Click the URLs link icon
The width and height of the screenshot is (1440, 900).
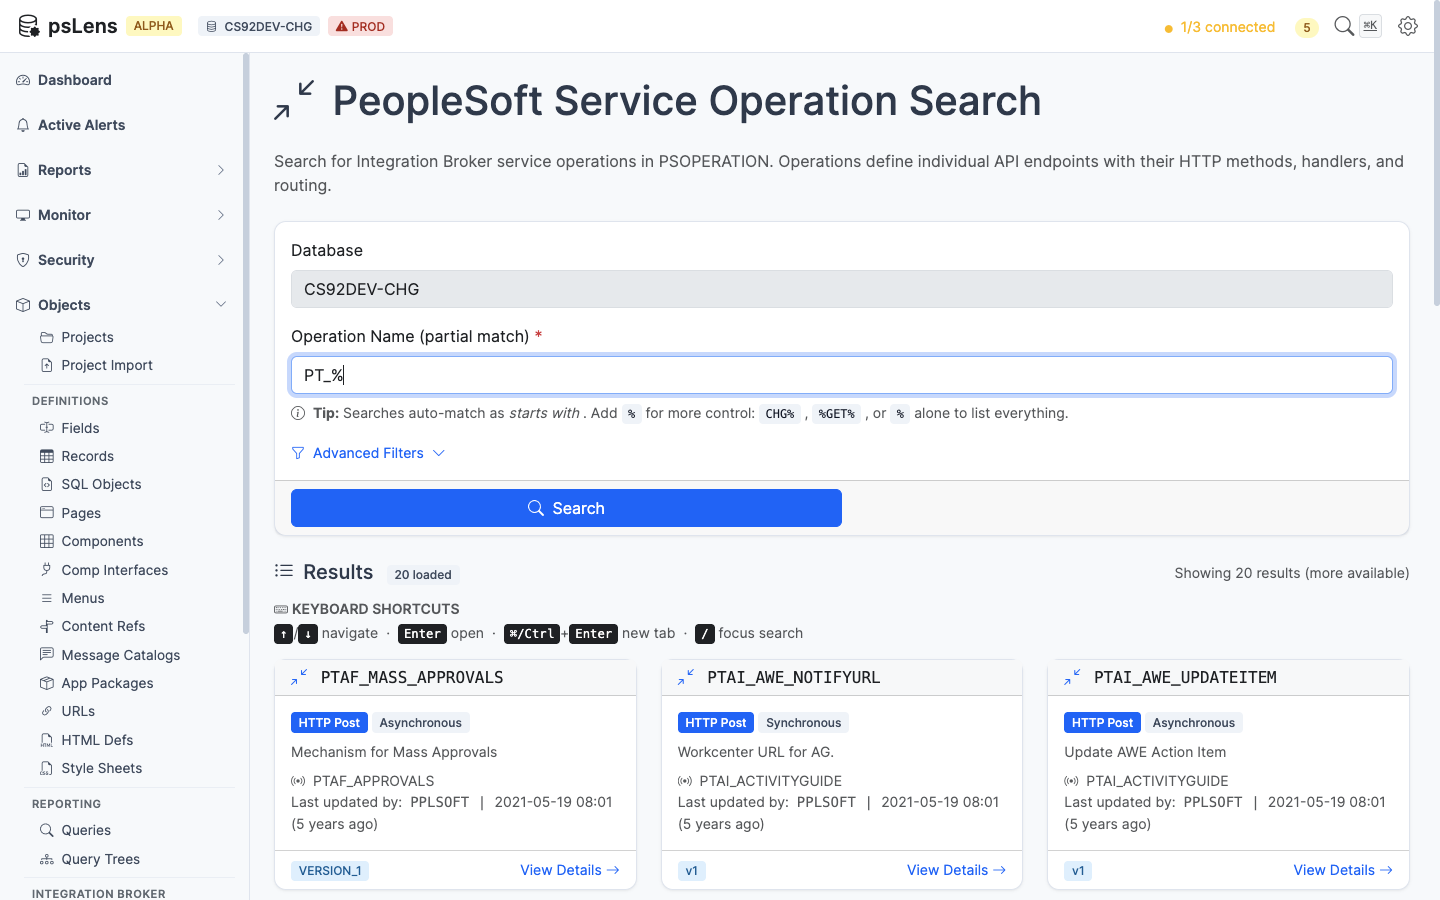(x=47, y=711)
